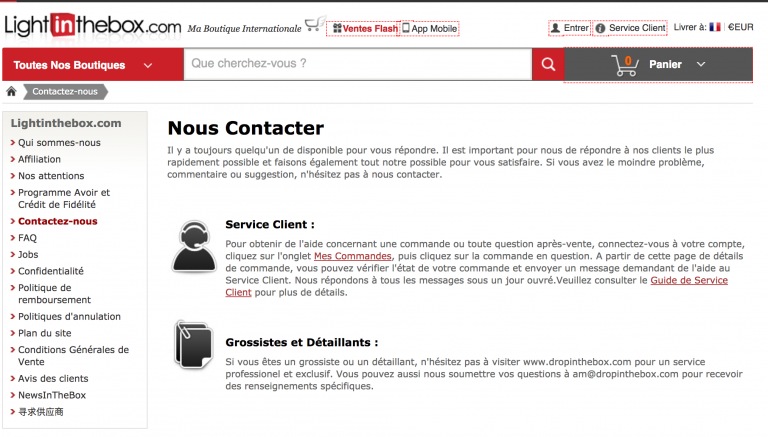
Task: Open the EUR currency selector
Action: point(741,27)
